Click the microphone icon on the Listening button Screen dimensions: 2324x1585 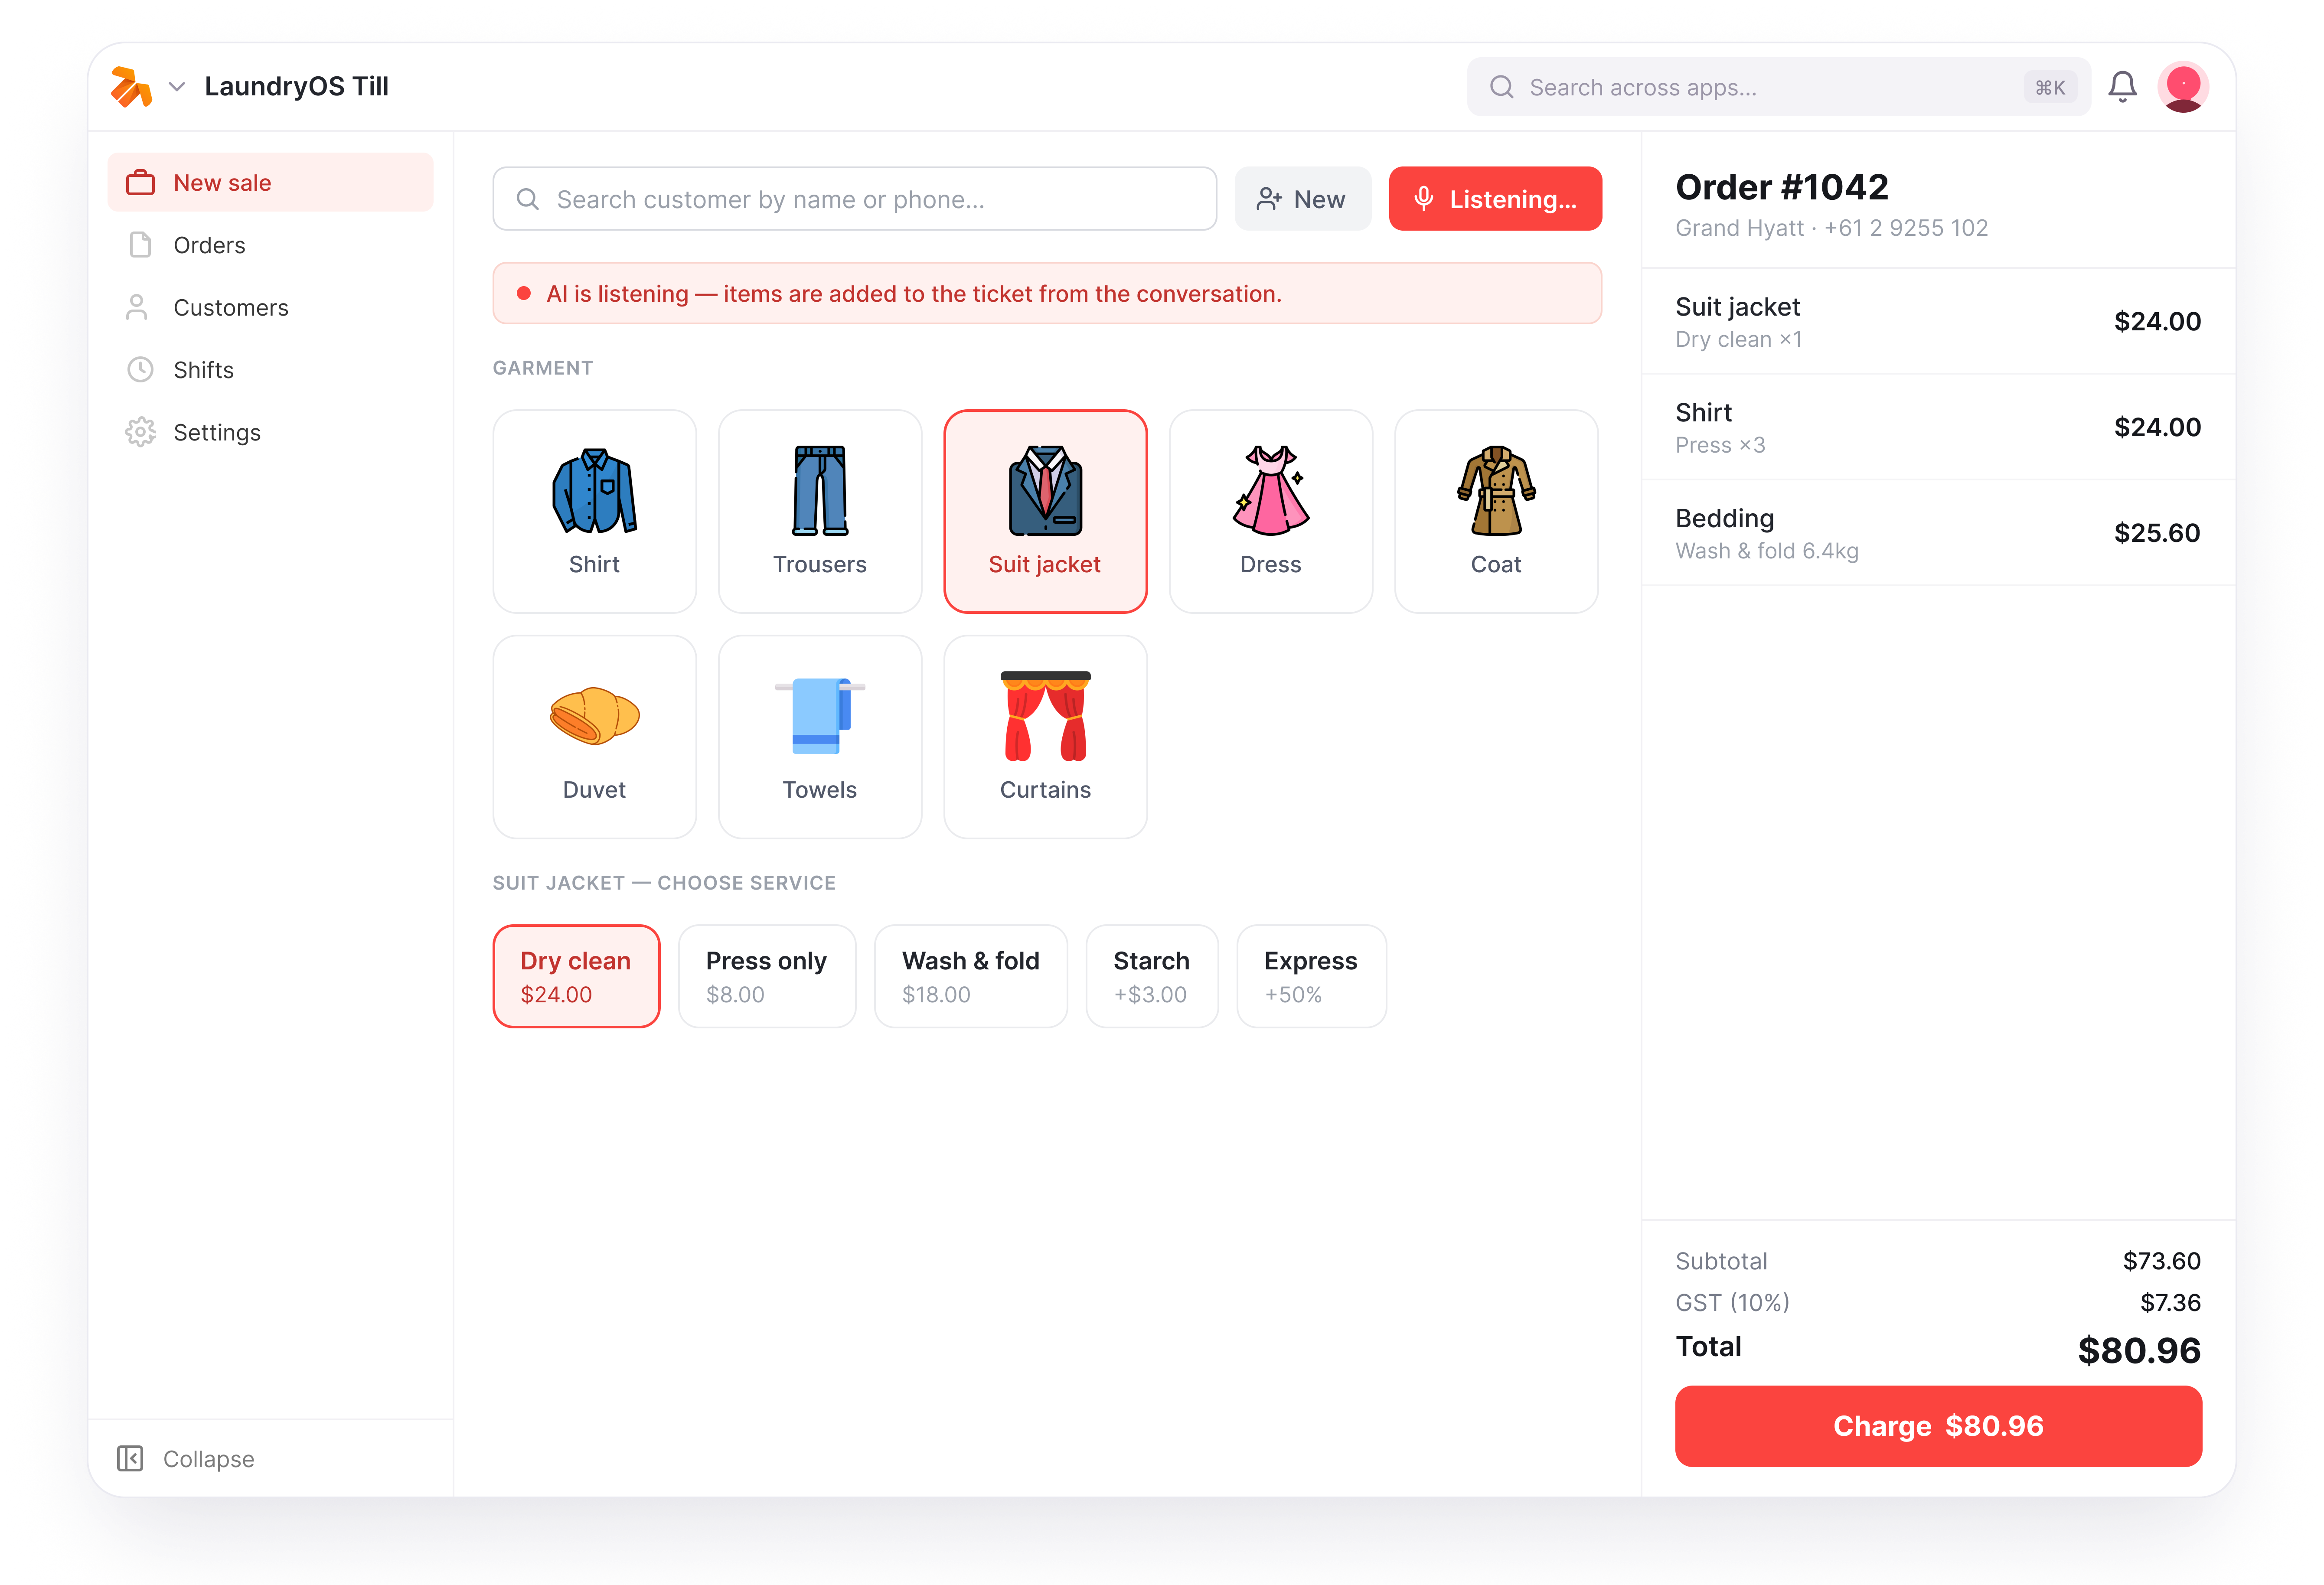coord(1424,199)
